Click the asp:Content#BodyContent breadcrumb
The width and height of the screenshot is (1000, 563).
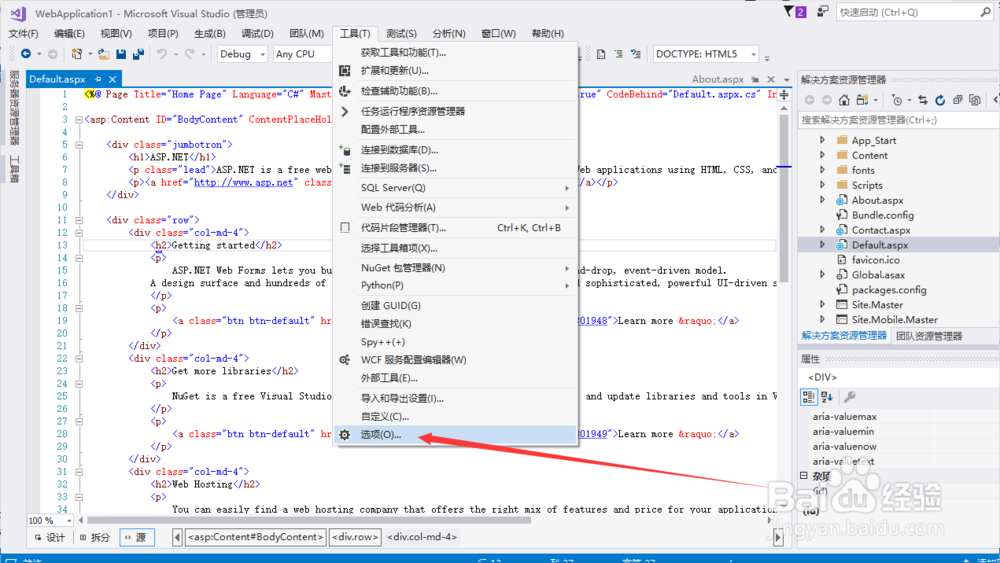(x=255, y=537)
